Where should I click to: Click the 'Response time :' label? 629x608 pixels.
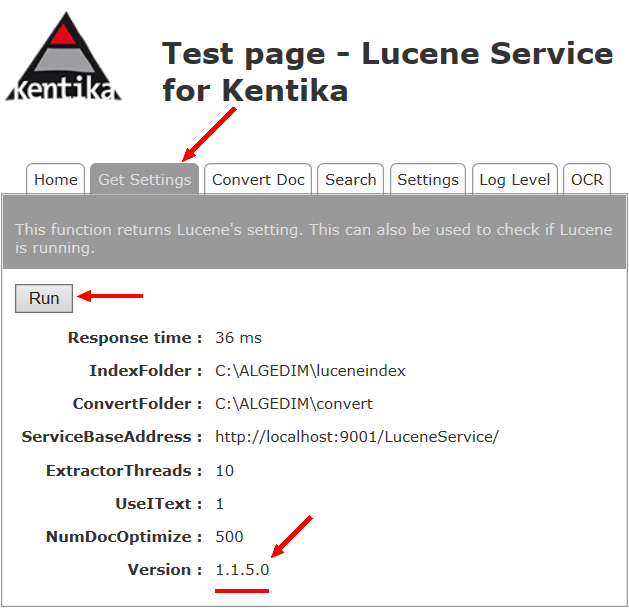tap(135, 338)
